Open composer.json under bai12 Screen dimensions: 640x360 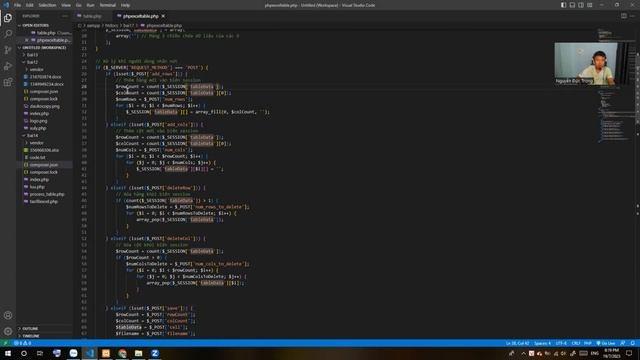click(44, 91)
